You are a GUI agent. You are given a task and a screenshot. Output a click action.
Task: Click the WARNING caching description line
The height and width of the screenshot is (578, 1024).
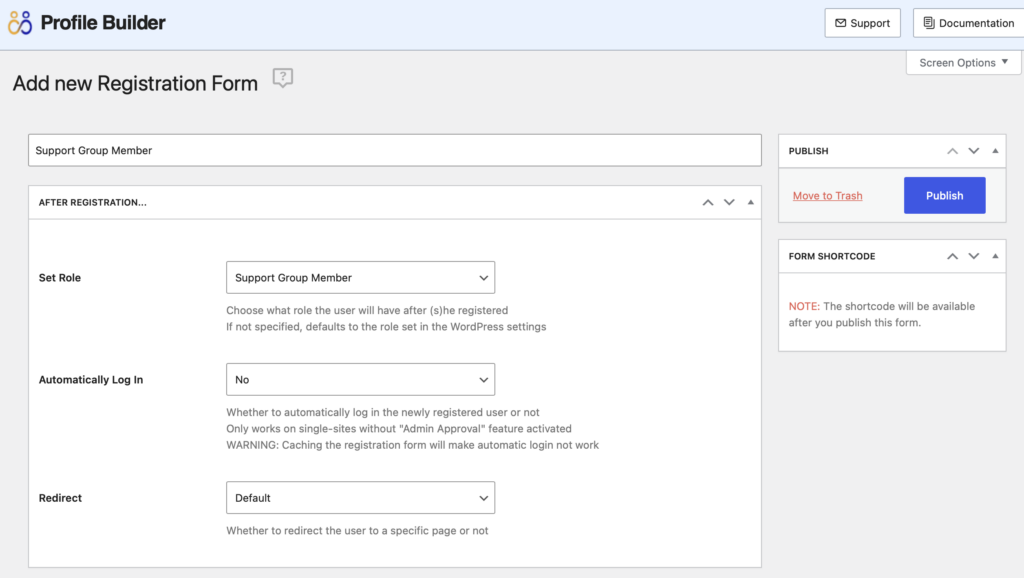[x=412, y=445]
